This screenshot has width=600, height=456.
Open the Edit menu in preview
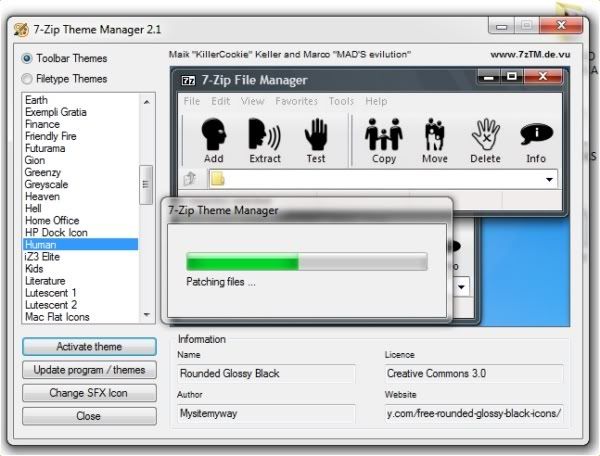221,101
